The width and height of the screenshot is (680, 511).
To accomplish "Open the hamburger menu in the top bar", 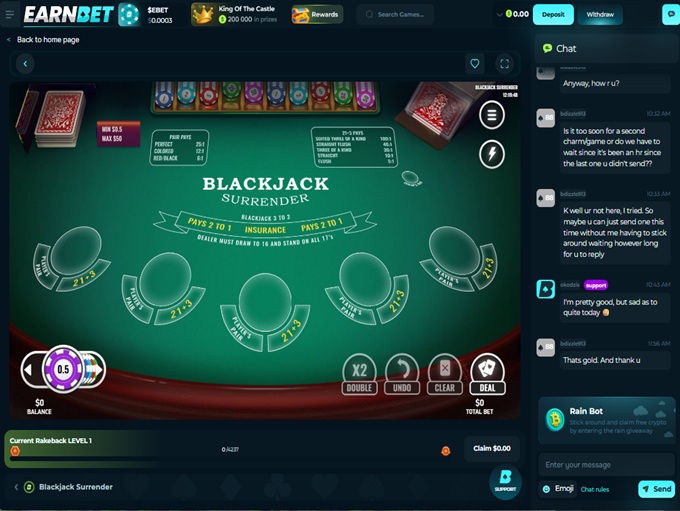I will coord(10,14).
